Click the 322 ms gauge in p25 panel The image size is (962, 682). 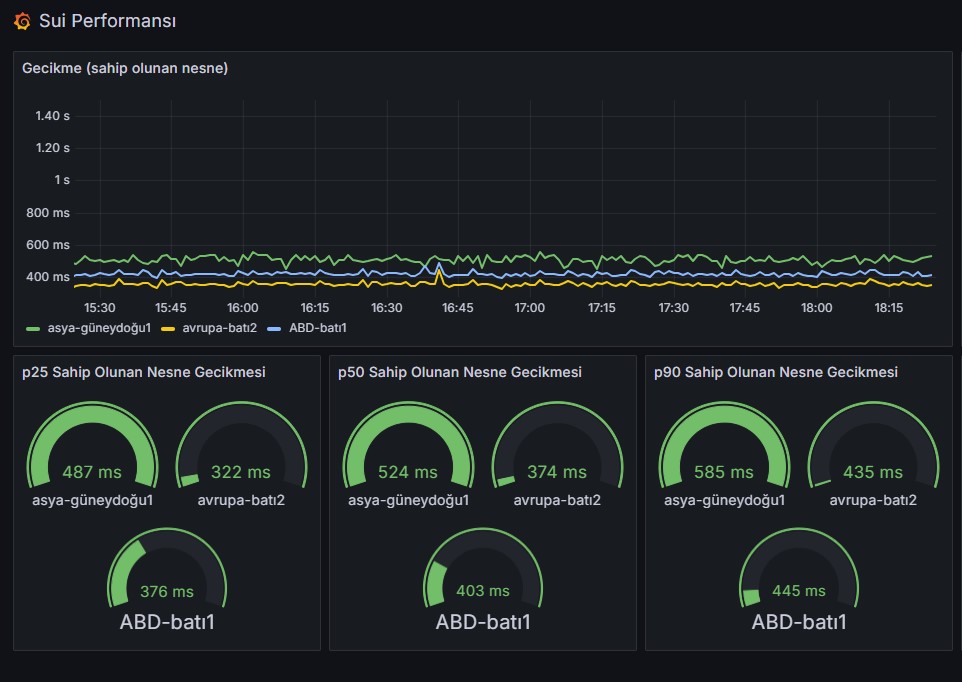(x=241, y=445)
